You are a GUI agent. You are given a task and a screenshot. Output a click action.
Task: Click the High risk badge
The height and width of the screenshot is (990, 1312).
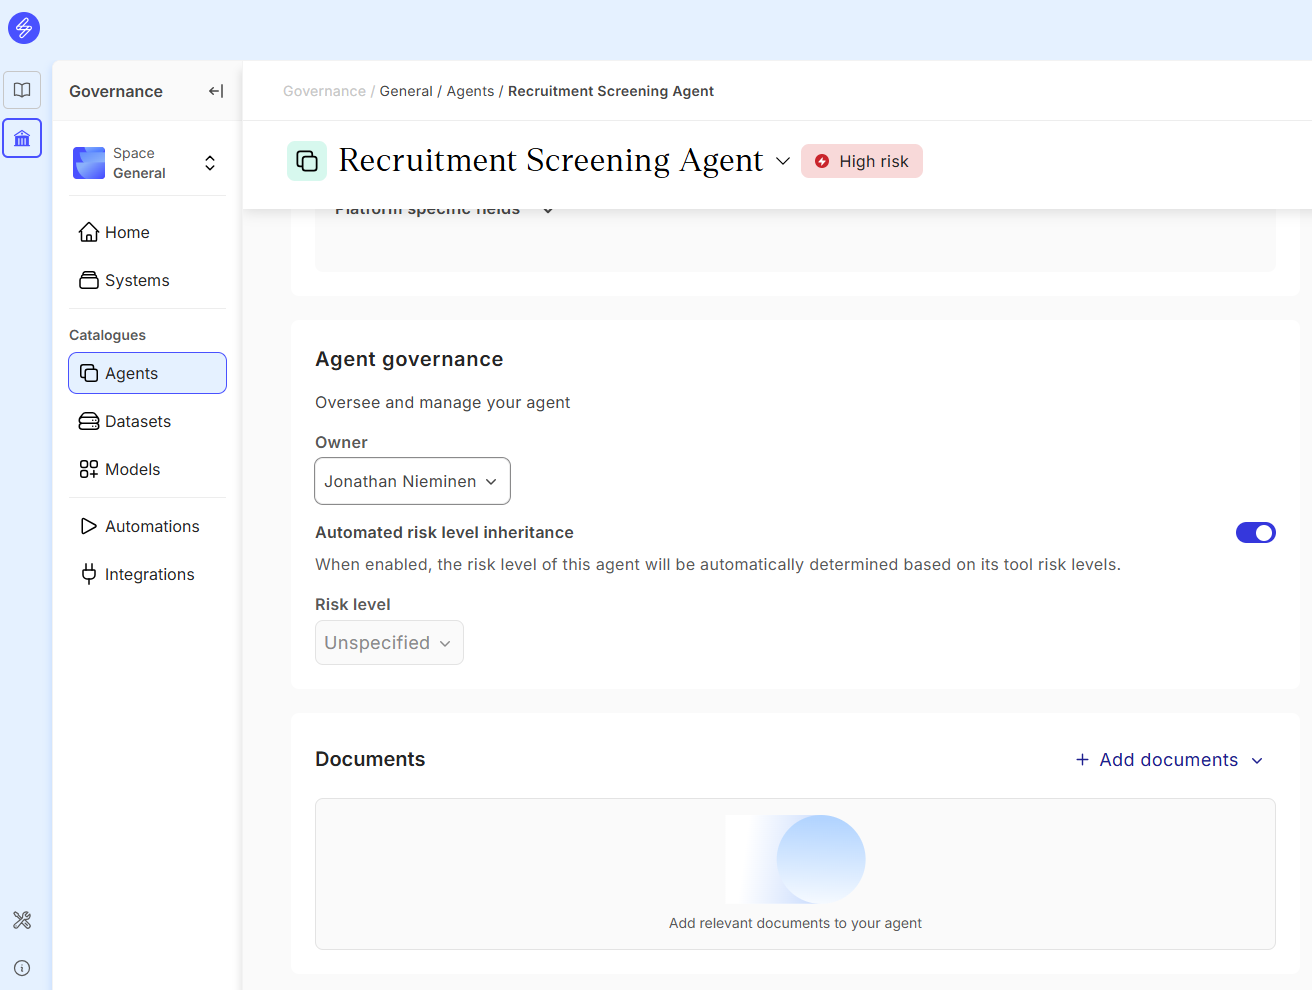pyautogui.click(x=861, y=161)
